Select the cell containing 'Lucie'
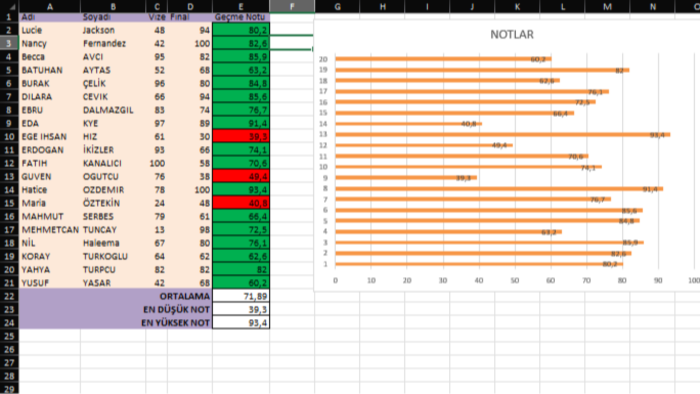This screenshot has height=394, width=700. pyautogui.click(x=50, y=30)
